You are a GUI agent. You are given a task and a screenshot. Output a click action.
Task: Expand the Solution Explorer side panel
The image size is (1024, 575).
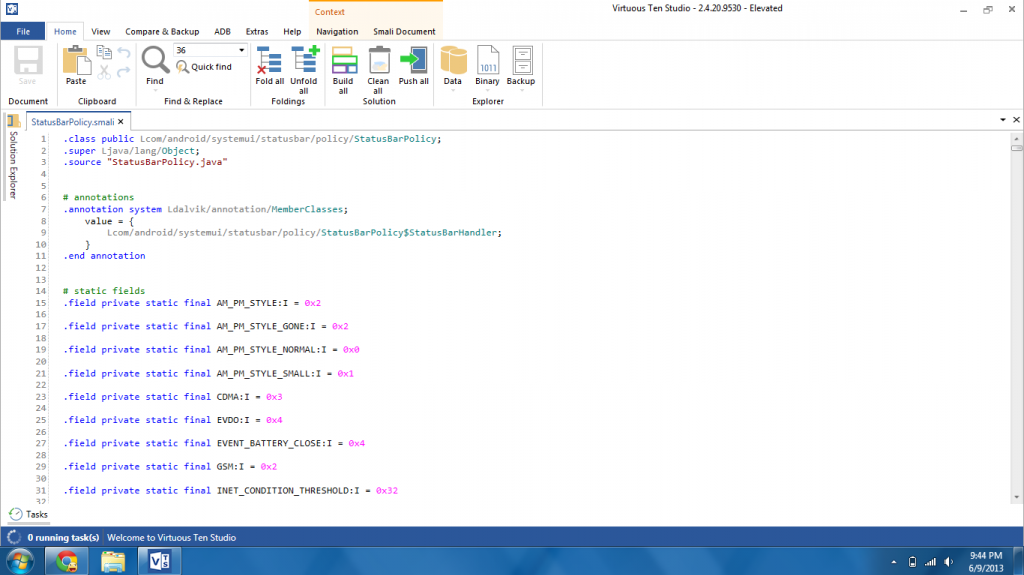pyautogui.click(x=13, y=165)
